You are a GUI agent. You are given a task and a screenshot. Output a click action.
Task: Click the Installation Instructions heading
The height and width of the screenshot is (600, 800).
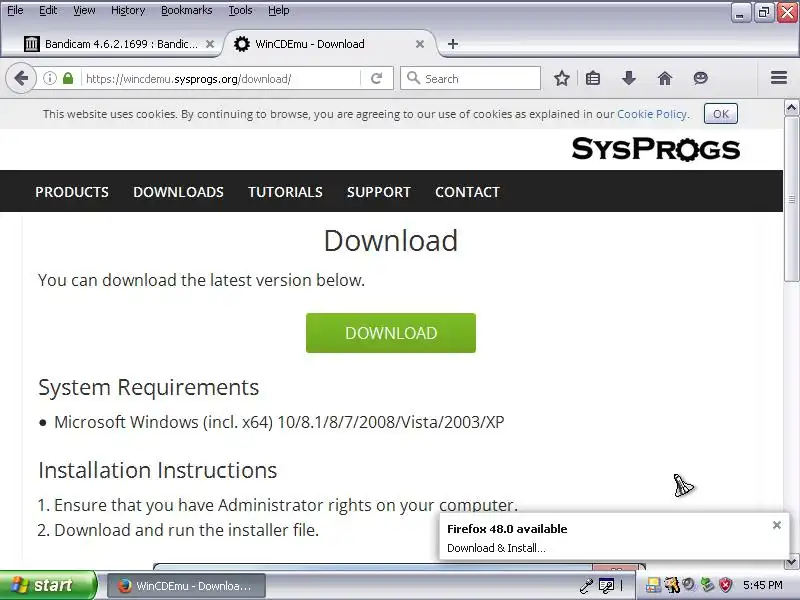158,470
